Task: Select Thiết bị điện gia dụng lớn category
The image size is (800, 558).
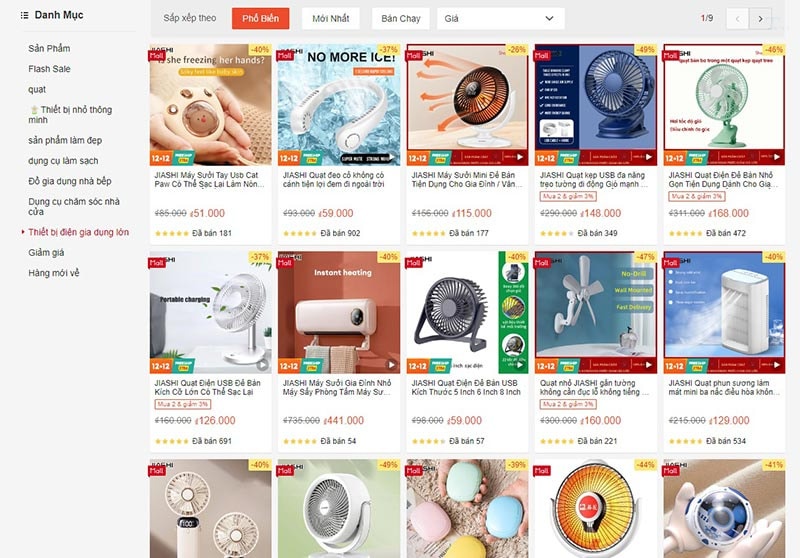Action: [x=79, y=232]
